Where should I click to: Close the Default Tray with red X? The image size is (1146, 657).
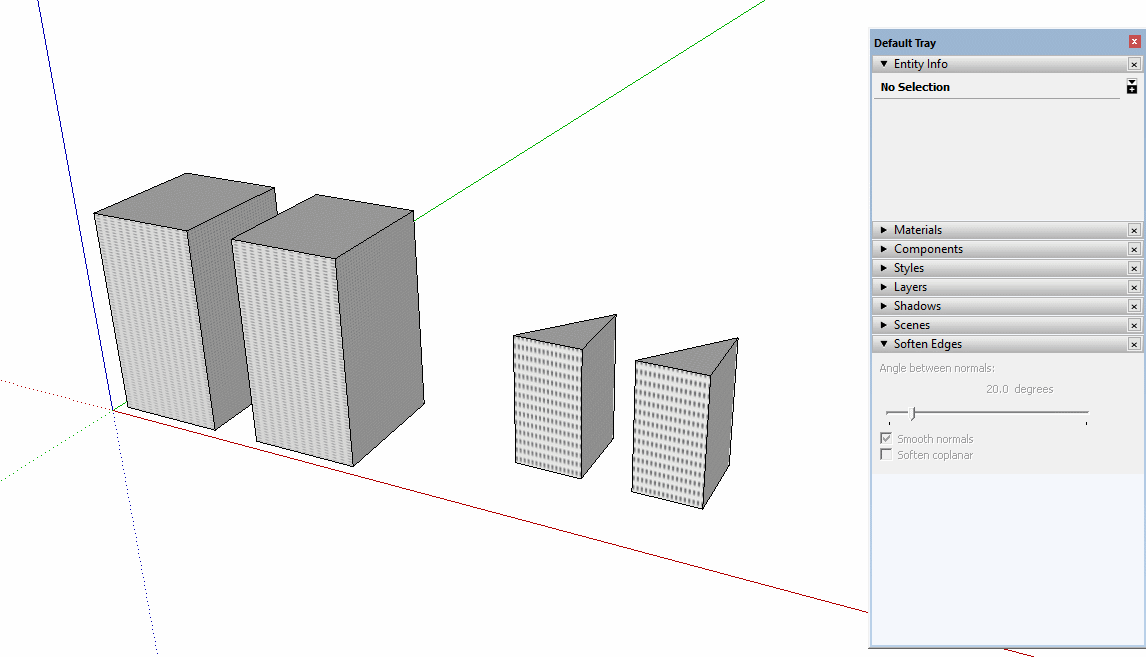pos(1134,42)
